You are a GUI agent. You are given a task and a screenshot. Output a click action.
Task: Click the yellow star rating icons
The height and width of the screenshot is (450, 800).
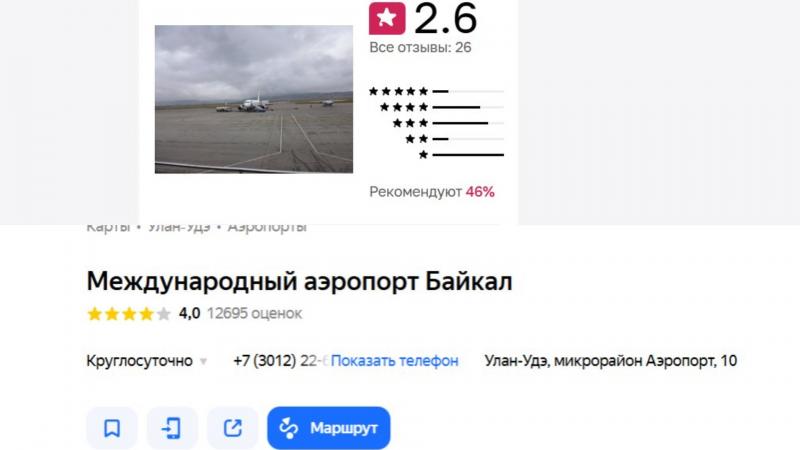(x=129, y=313)
